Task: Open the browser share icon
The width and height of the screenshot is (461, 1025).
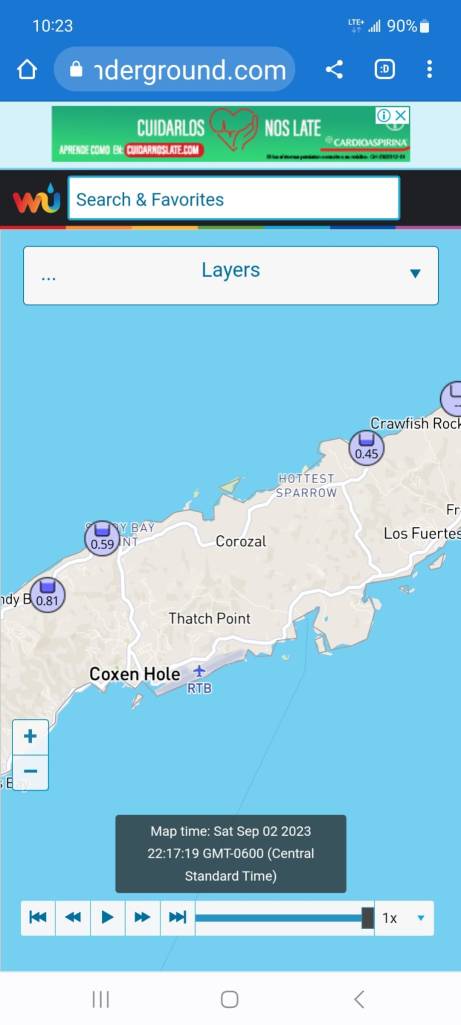Action: tap(334, 69)
